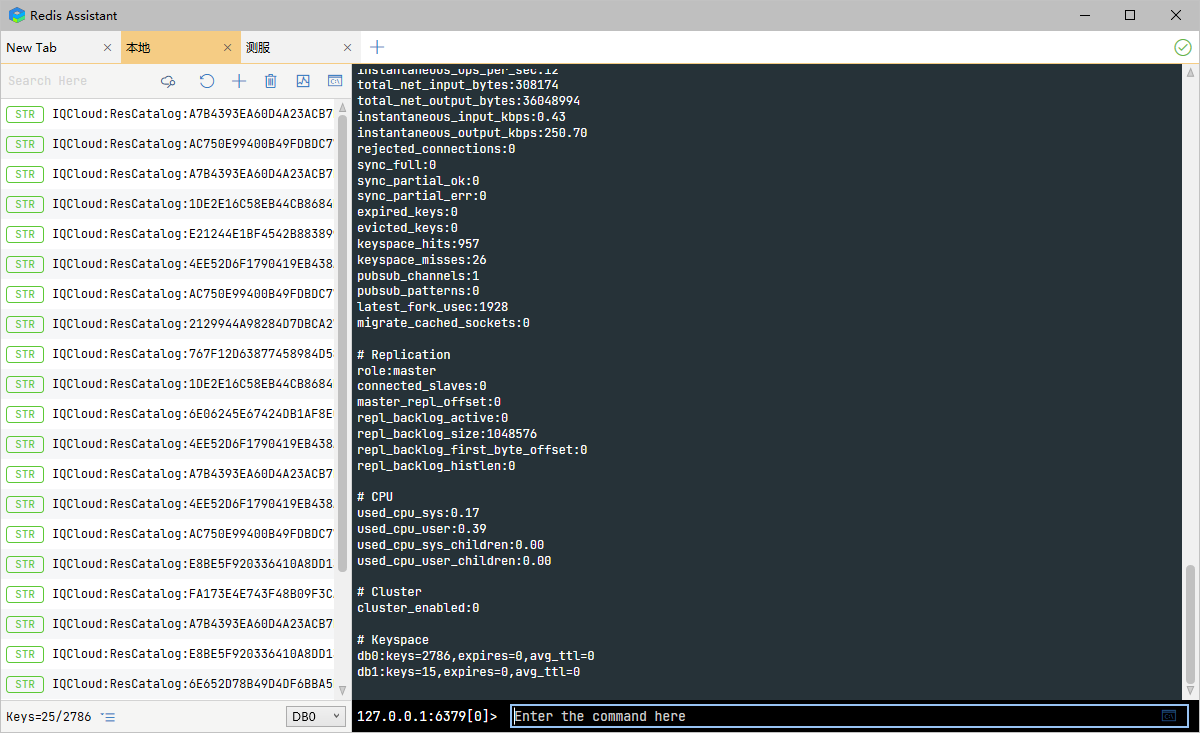Click the Keys=25/2786 status text
This screenshot has width=1200, height=733.
tap(49, 717)
